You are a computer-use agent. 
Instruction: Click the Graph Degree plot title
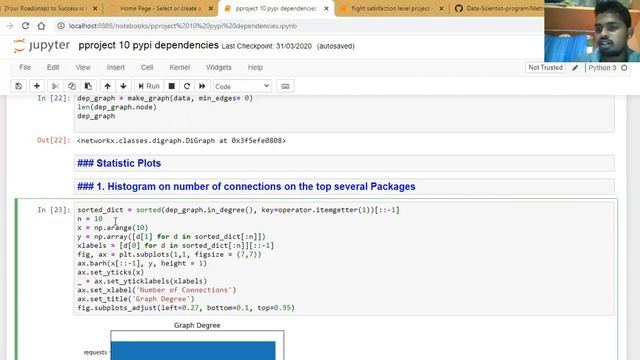[197, 325]
